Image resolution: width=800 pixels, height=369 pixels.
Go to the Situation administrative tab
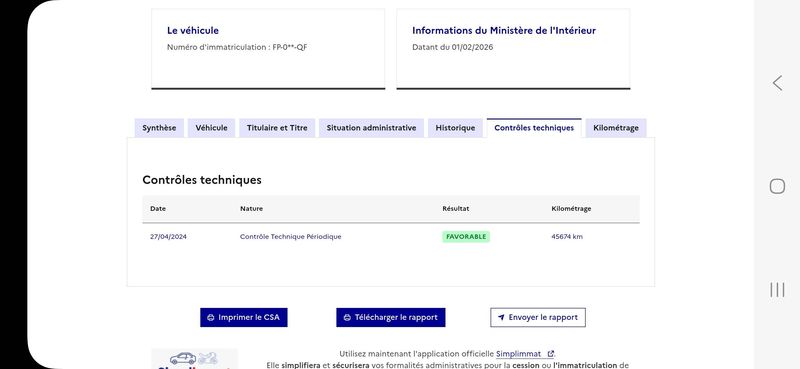[x=371, y=128]
